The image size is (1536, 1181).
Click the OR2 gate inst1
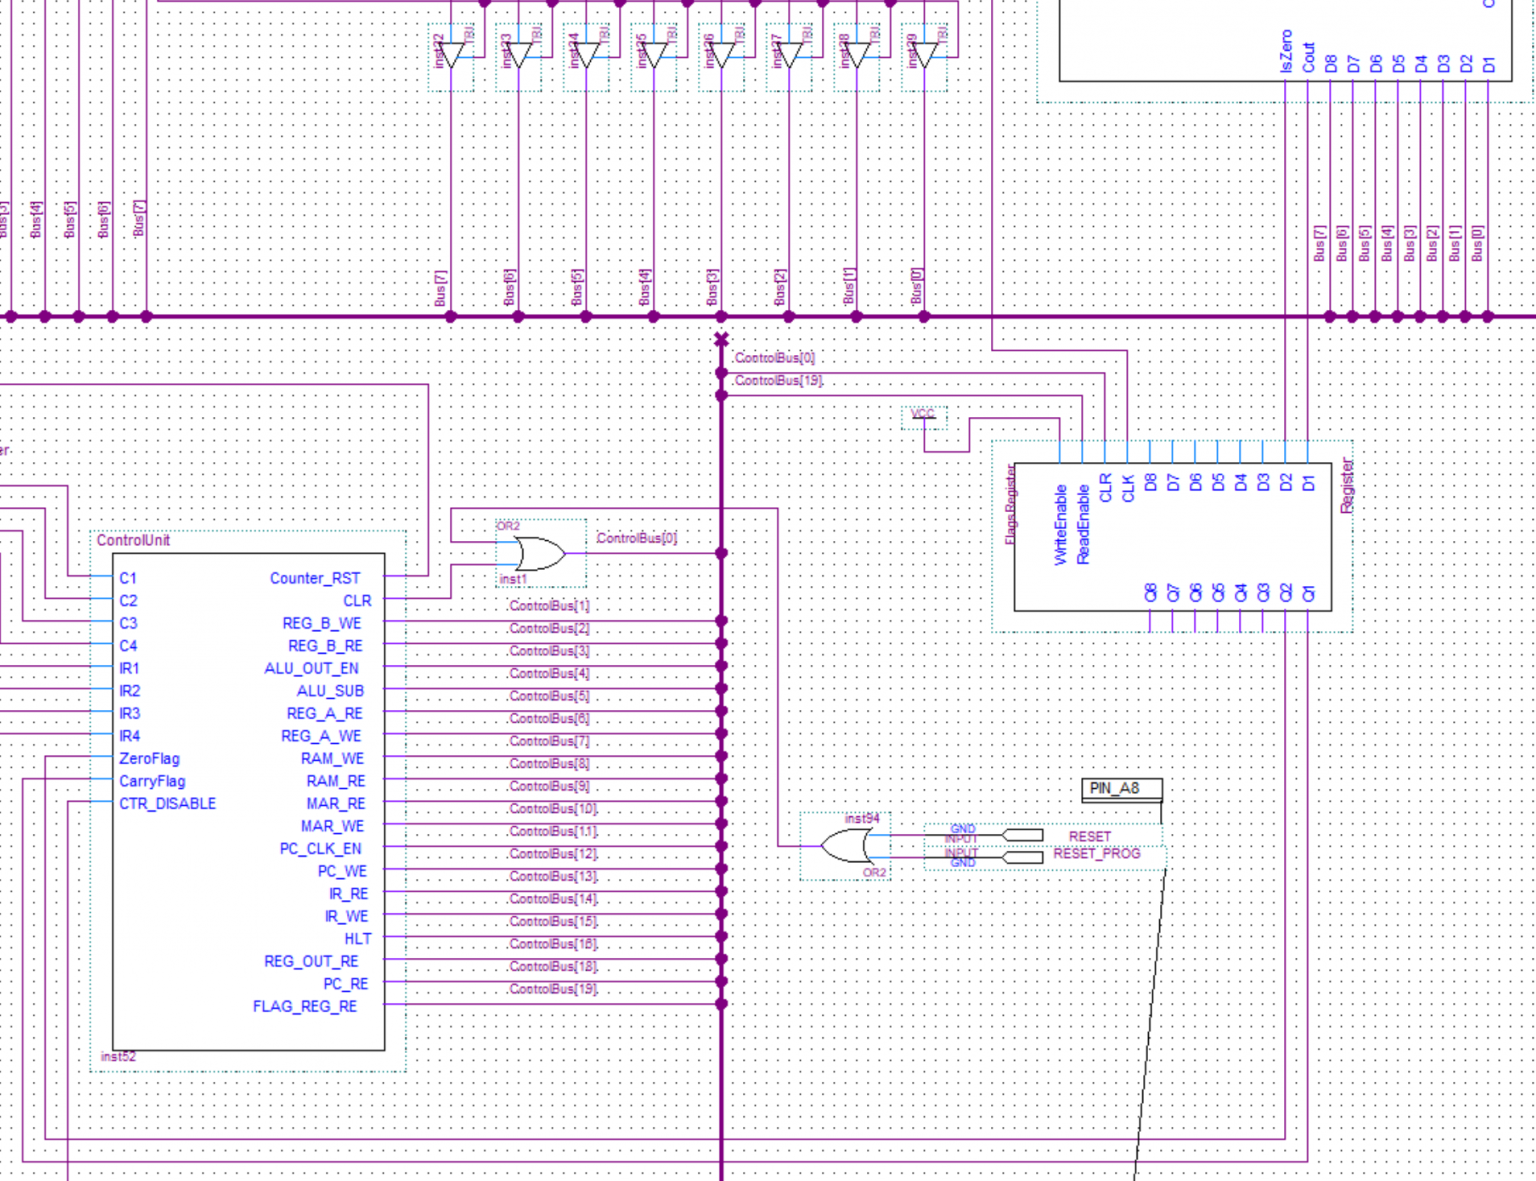click(535, 551)
